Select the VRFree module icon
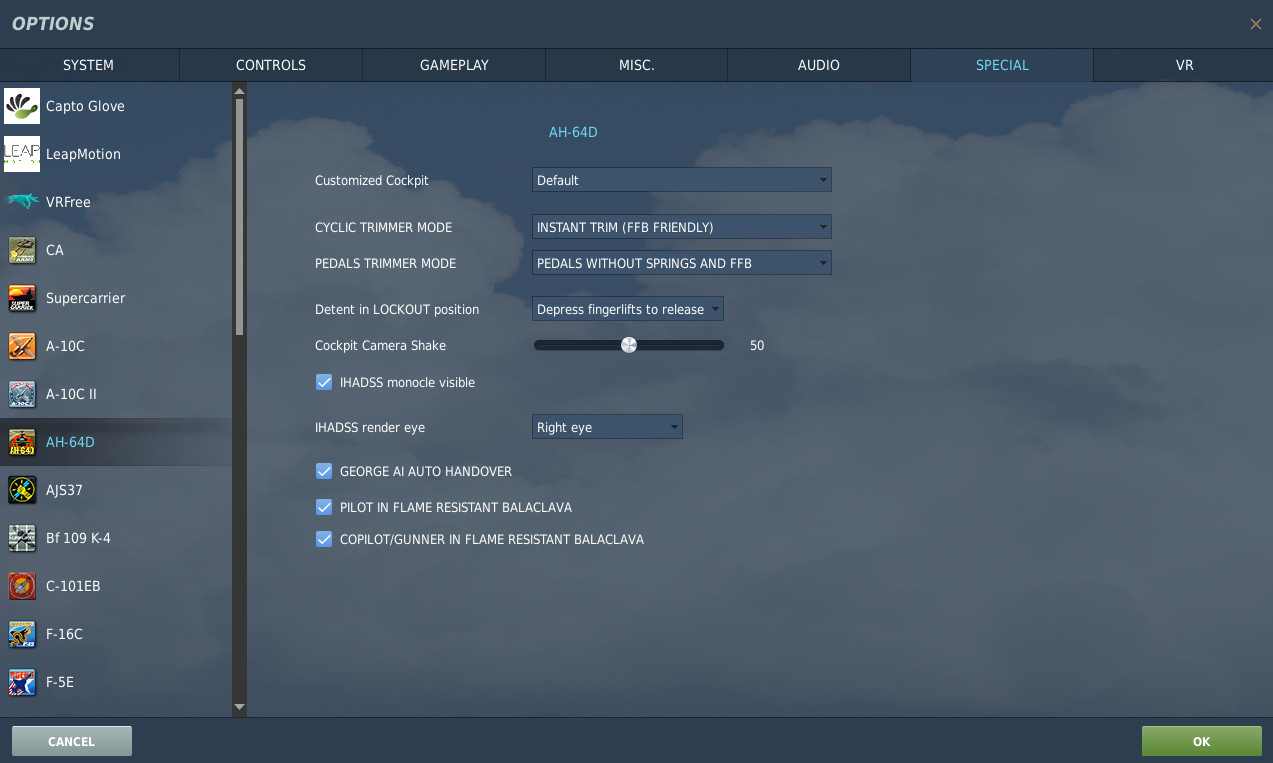The height and width of the screenshot is (763, 1273). tap(22, 202)
